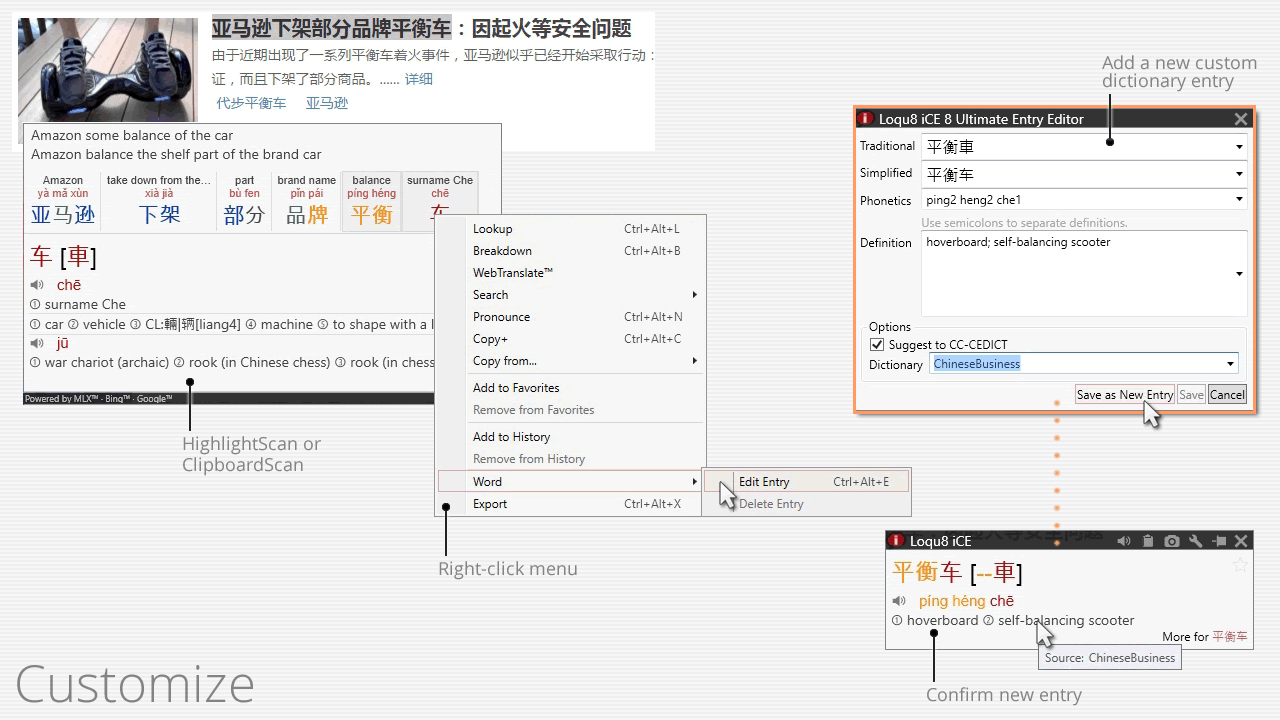Image resolution: width=1280 pixels, height=720 pixels.
Task: Click the Phonetics input field
Action: coord(1080,200)
